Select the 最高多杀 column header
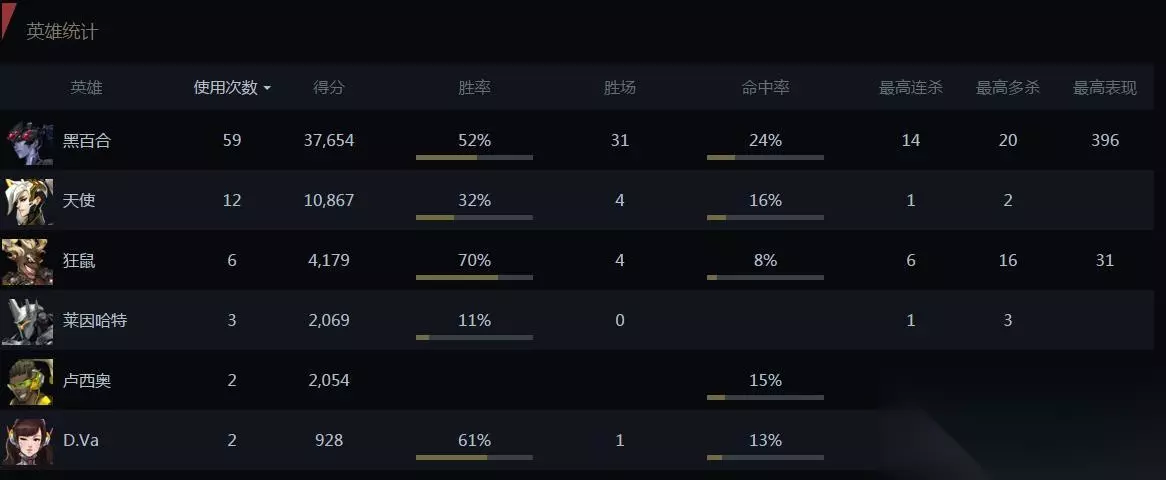 pyautogui.click(x=1007, y=88)
